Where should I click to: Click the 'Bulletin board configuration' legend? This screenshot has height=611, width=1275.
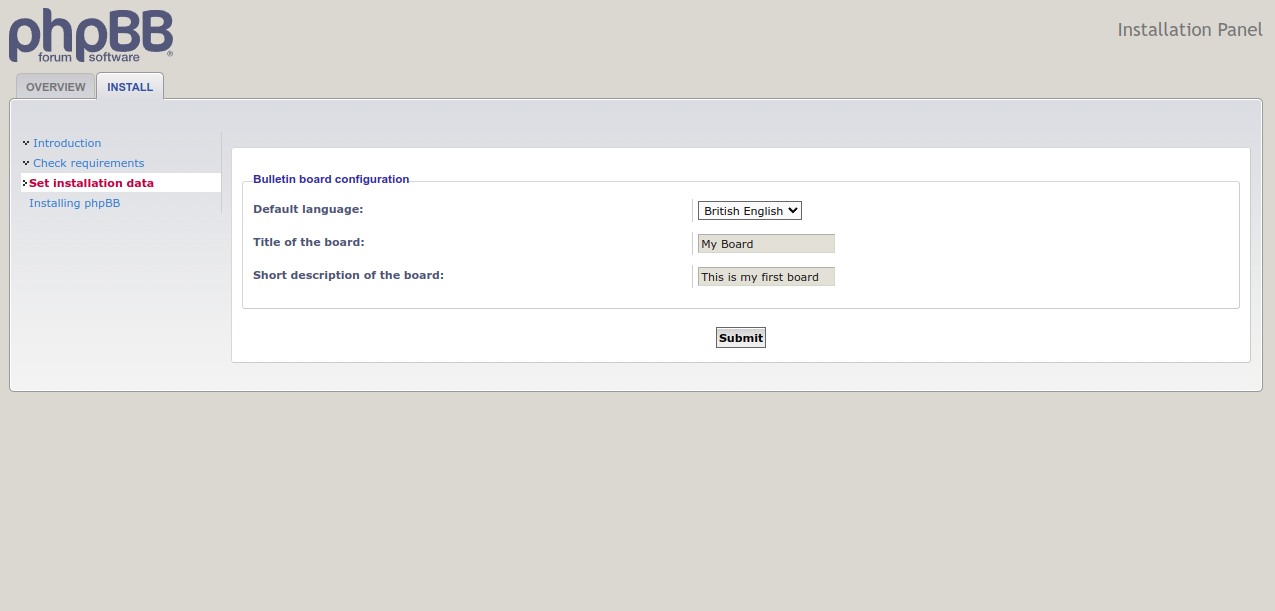pos(331,179)
